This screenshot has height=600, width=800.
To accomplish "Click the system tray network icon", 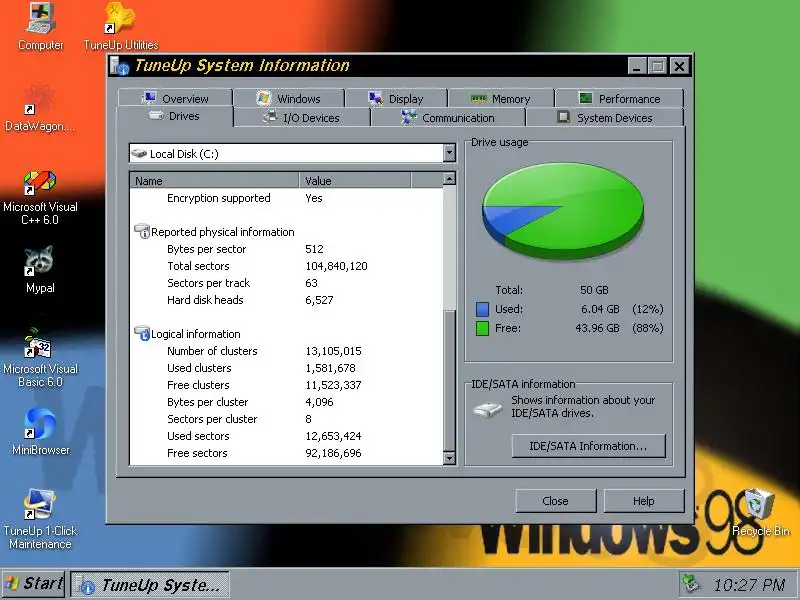I will (691, 583).
